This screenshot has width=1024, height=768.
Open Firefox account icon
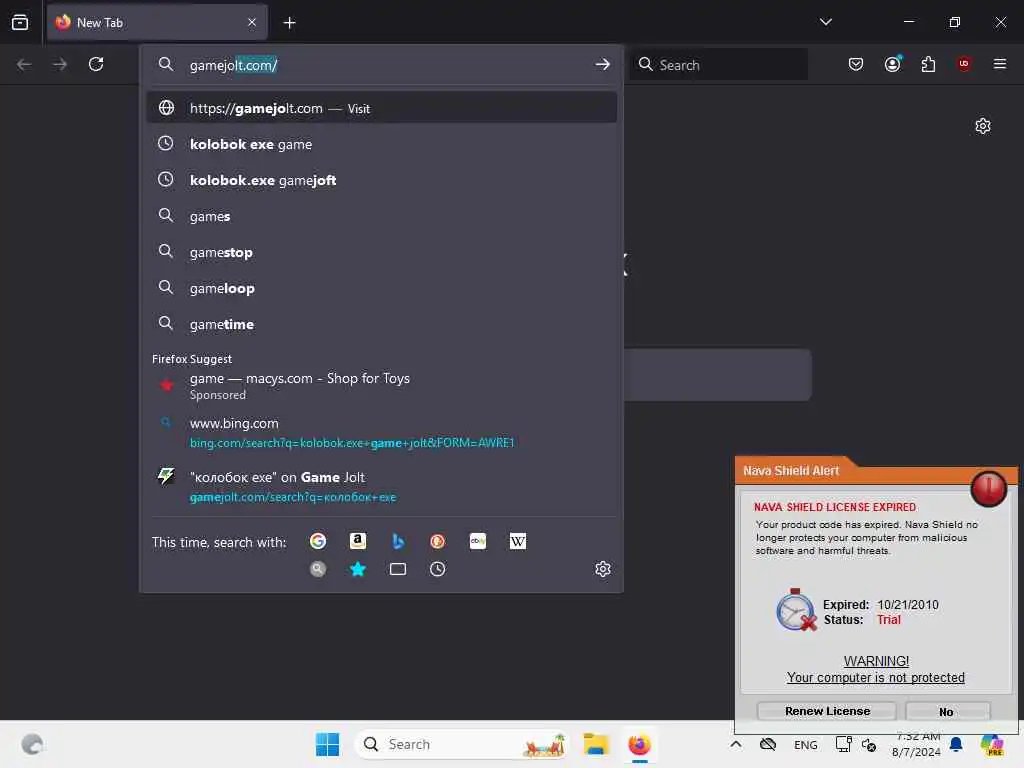pyautogui.click(x=892, y=64)
